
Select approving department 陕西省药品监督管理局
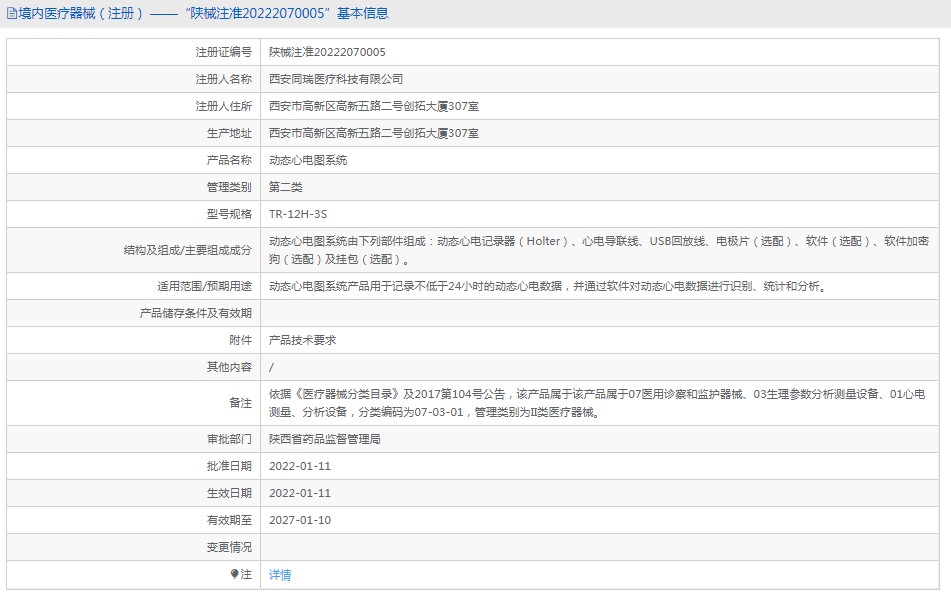tap(325, 439)
